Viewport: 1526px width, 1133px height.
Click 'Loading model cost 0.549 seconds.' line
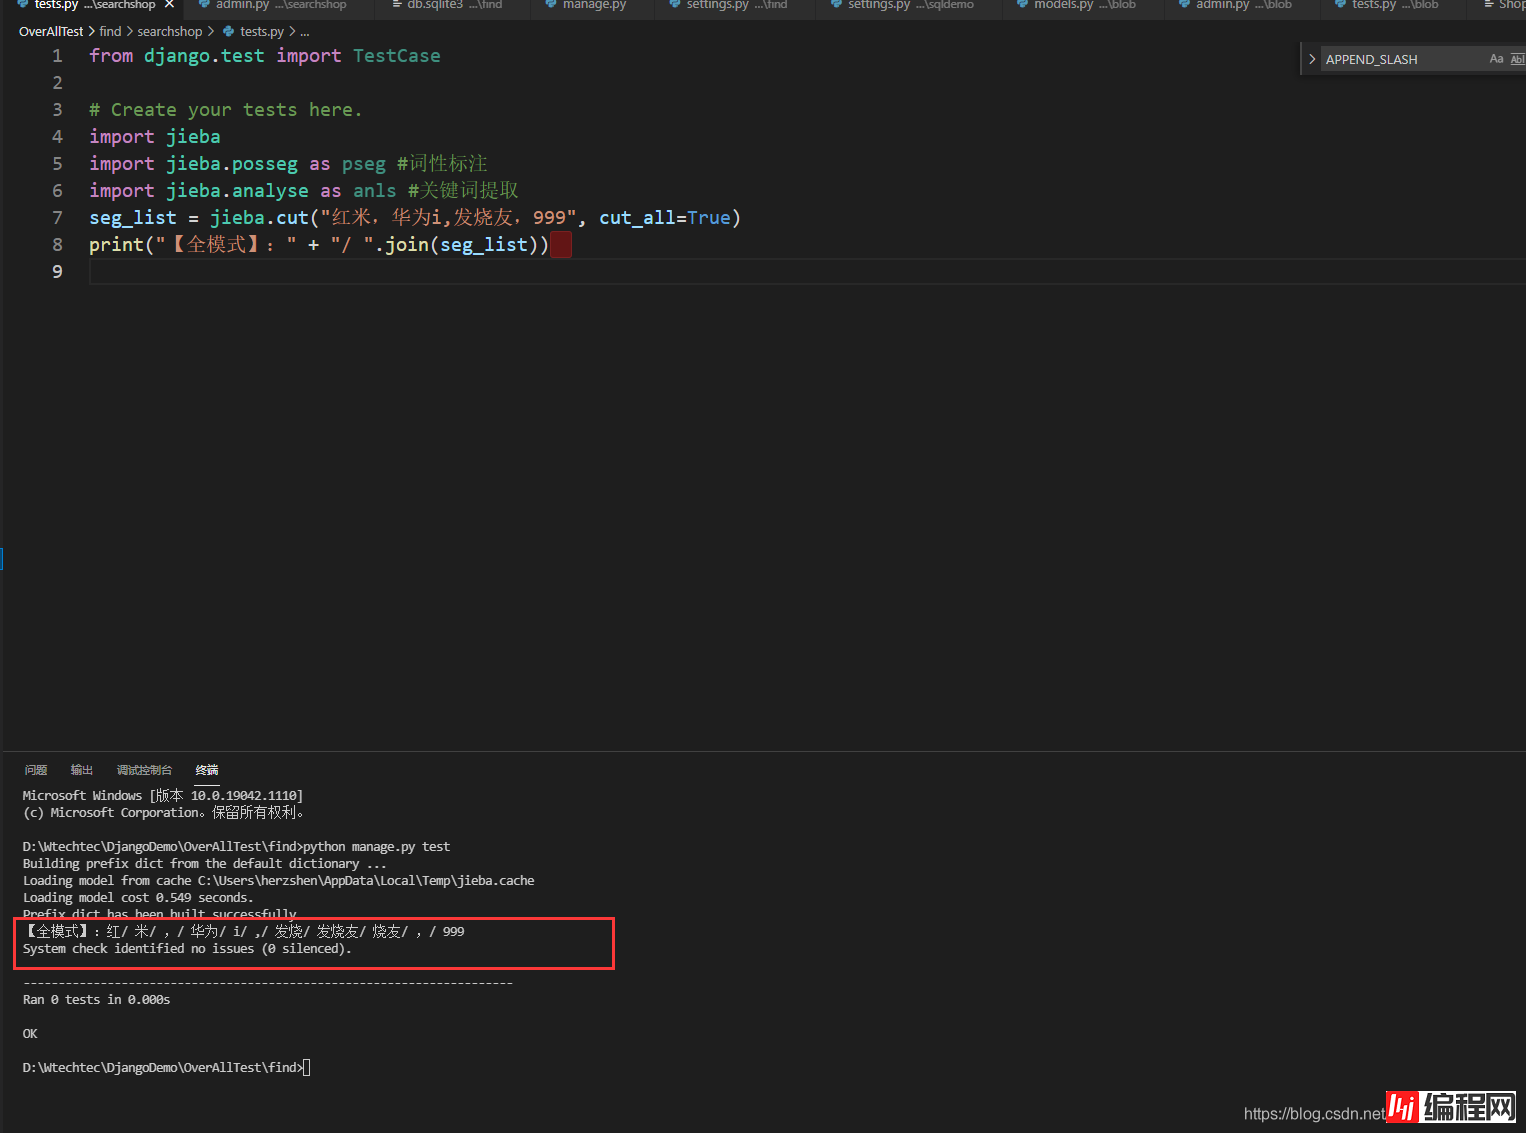[138, 897]
